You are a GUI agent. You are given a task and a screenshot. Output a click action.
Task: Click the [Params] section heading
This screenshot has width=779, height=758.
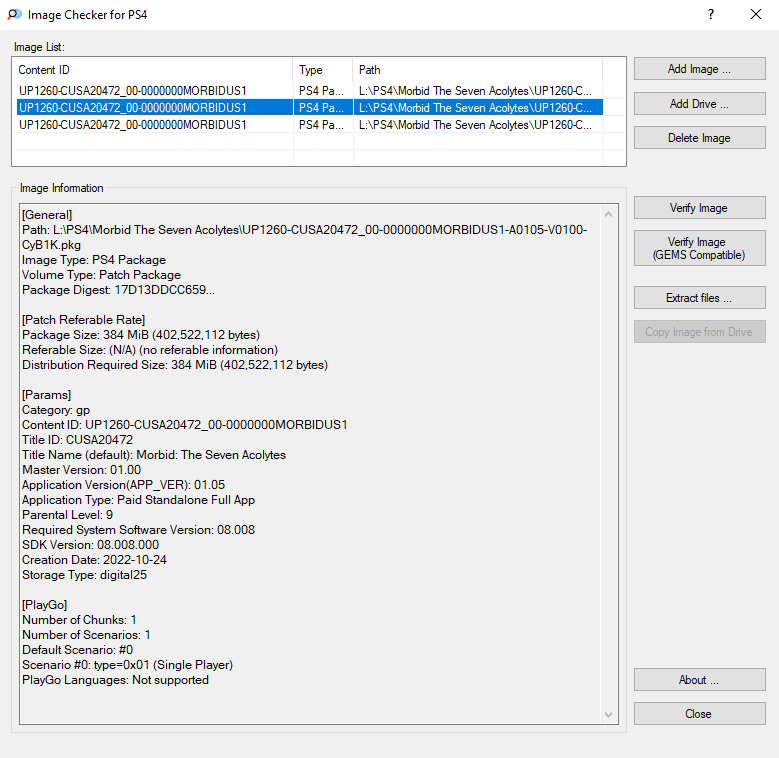tap(47, 395)
